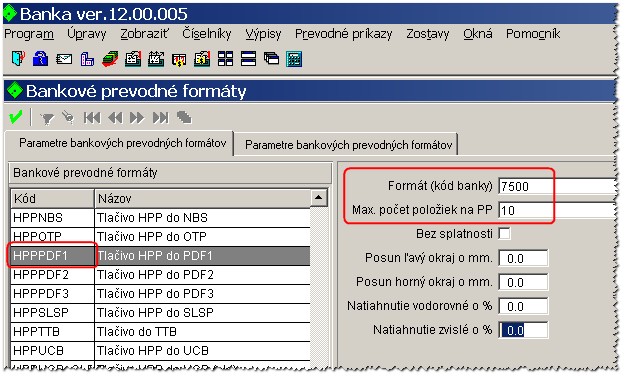Click the Max. počet položiek na PP field
The width and height of the screenshot is (628, 380).
click(557, 210)
